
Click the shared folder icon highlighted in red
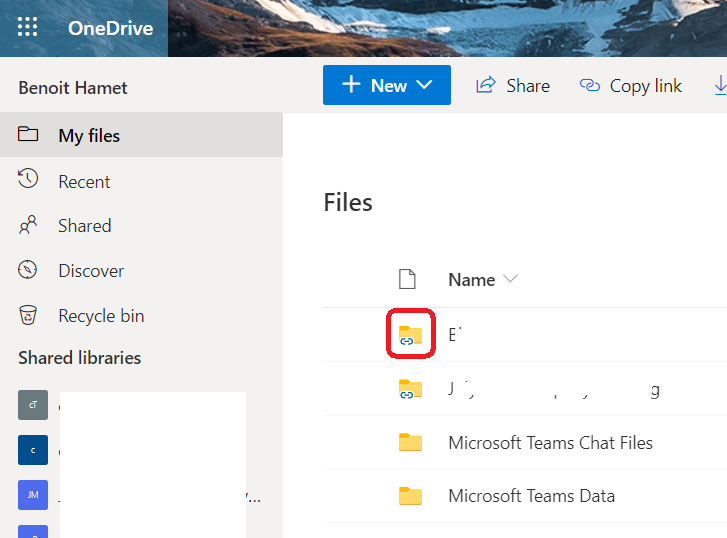pos(410,335)
